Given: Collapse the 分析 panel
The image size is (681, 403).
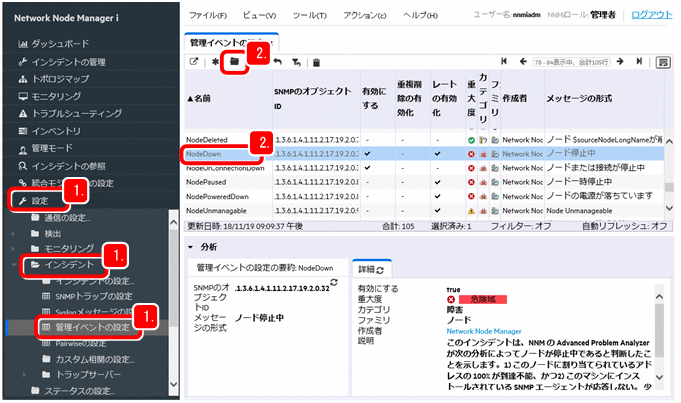Looking at the screenshot, I should click(191, 246).
